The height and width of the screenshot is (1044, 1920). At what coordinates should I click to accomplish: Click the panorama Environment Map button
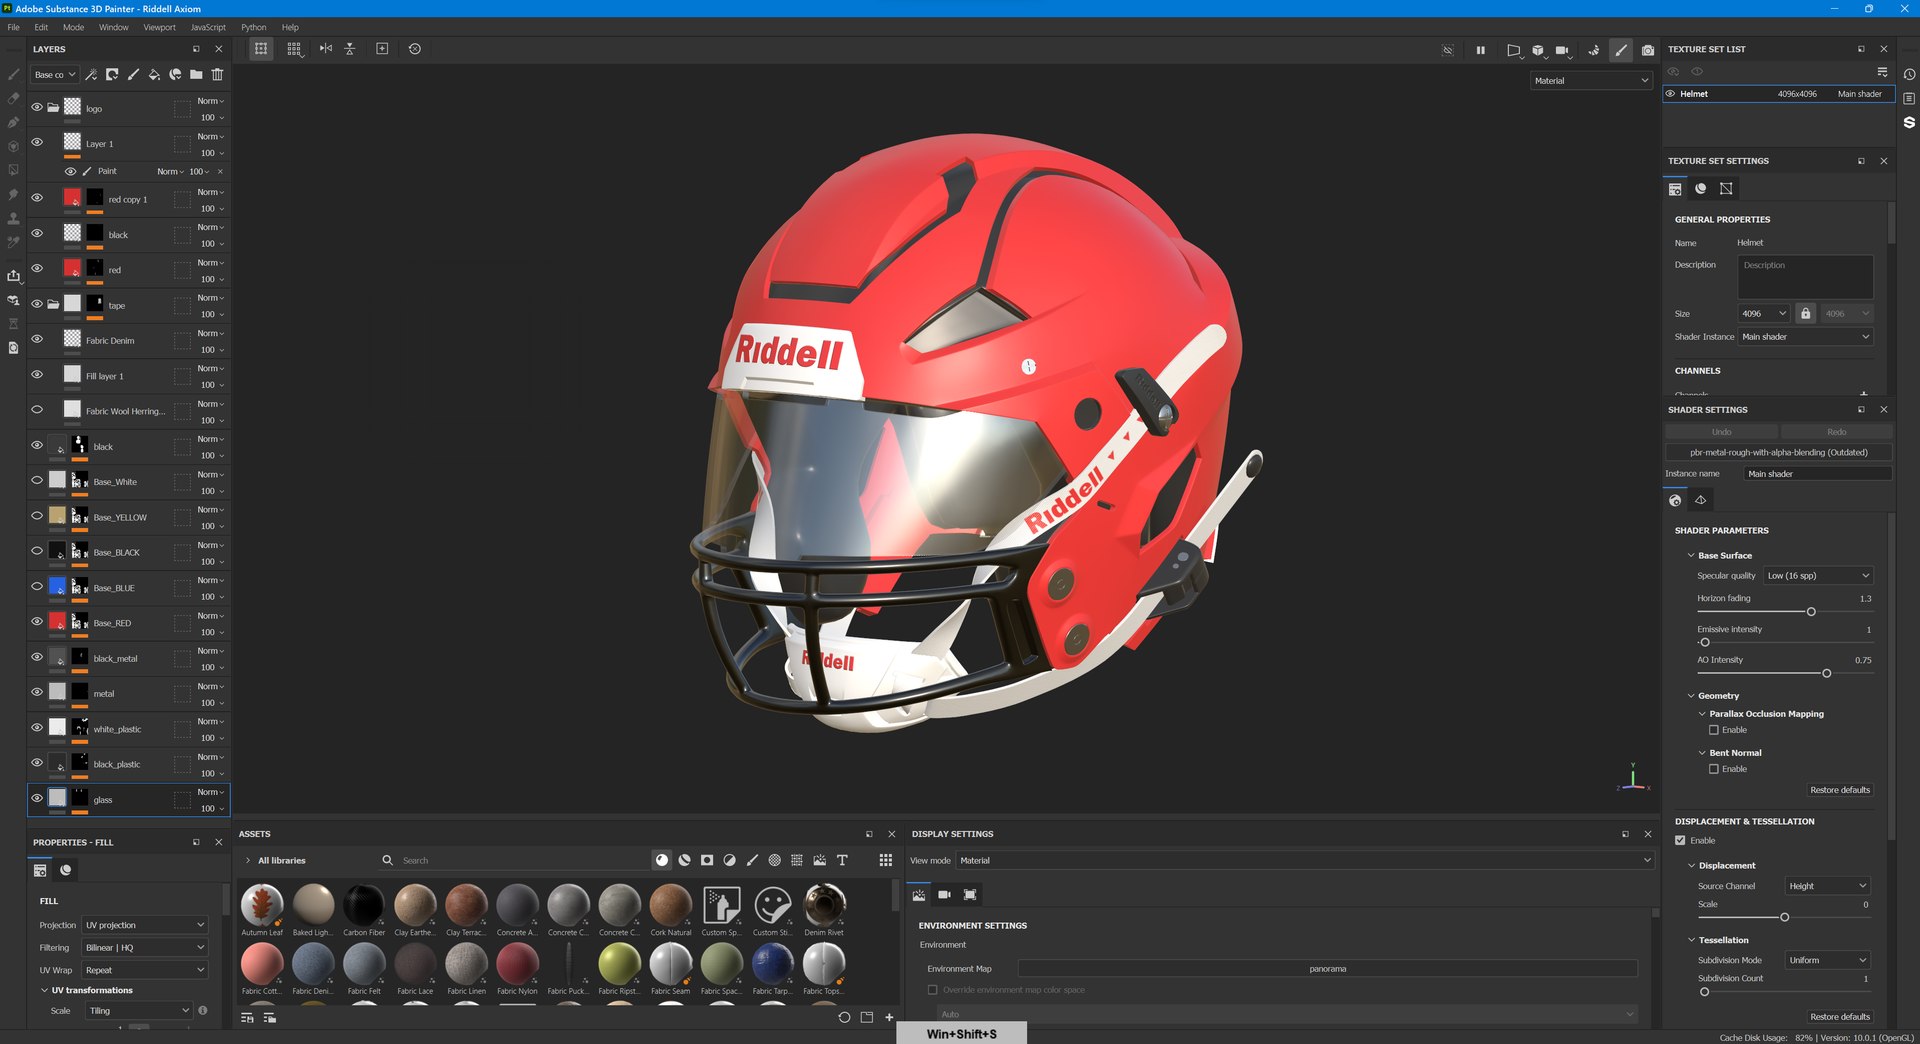click(1327, 968)
